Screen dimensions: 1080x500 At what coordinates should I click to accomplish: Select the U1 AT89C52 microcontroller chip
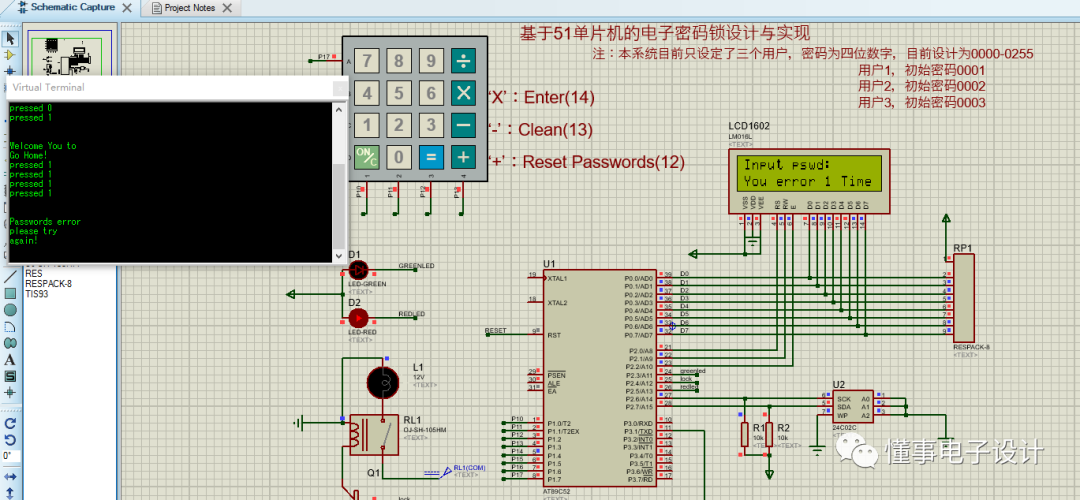pos(599,378)
